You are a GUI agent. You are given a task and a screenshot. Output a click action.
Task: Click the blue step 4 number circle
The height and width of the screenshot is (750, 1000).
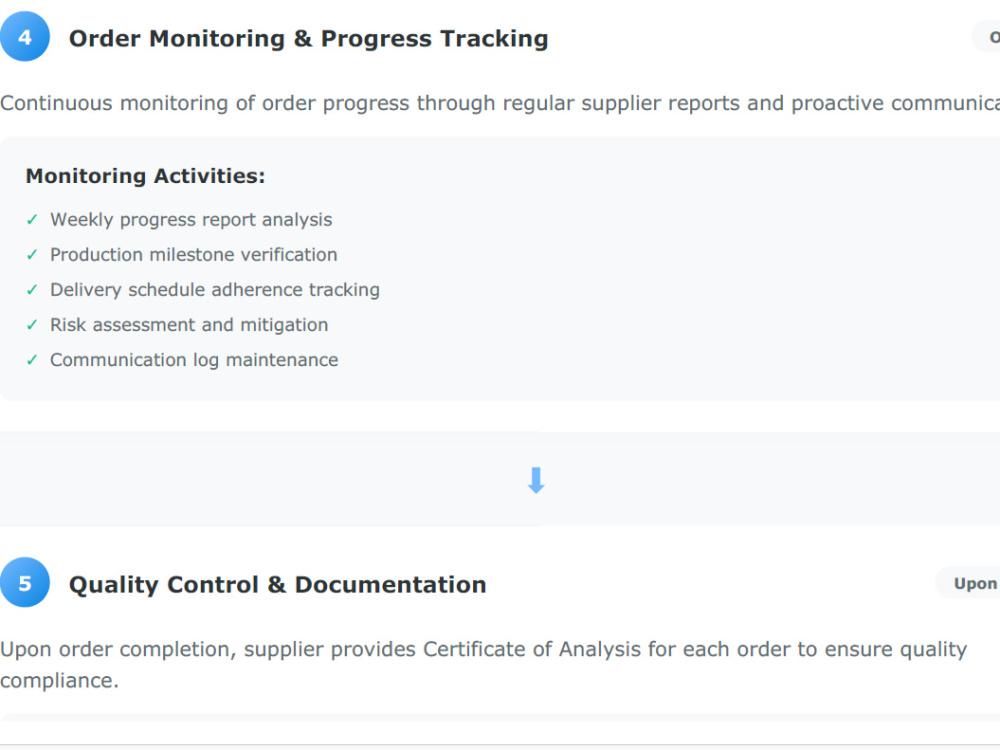pos(24,37)
